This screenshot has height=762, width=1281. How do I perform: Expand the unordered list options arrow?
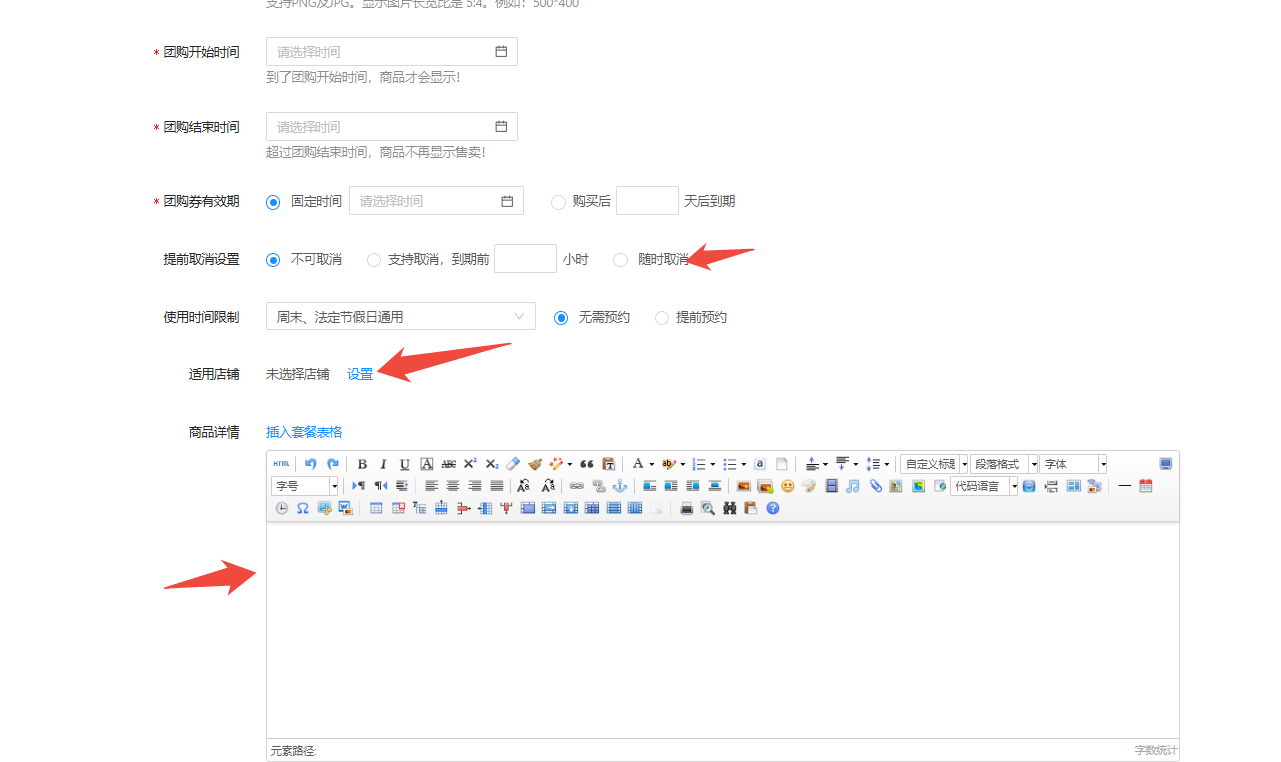pos(744,464)
